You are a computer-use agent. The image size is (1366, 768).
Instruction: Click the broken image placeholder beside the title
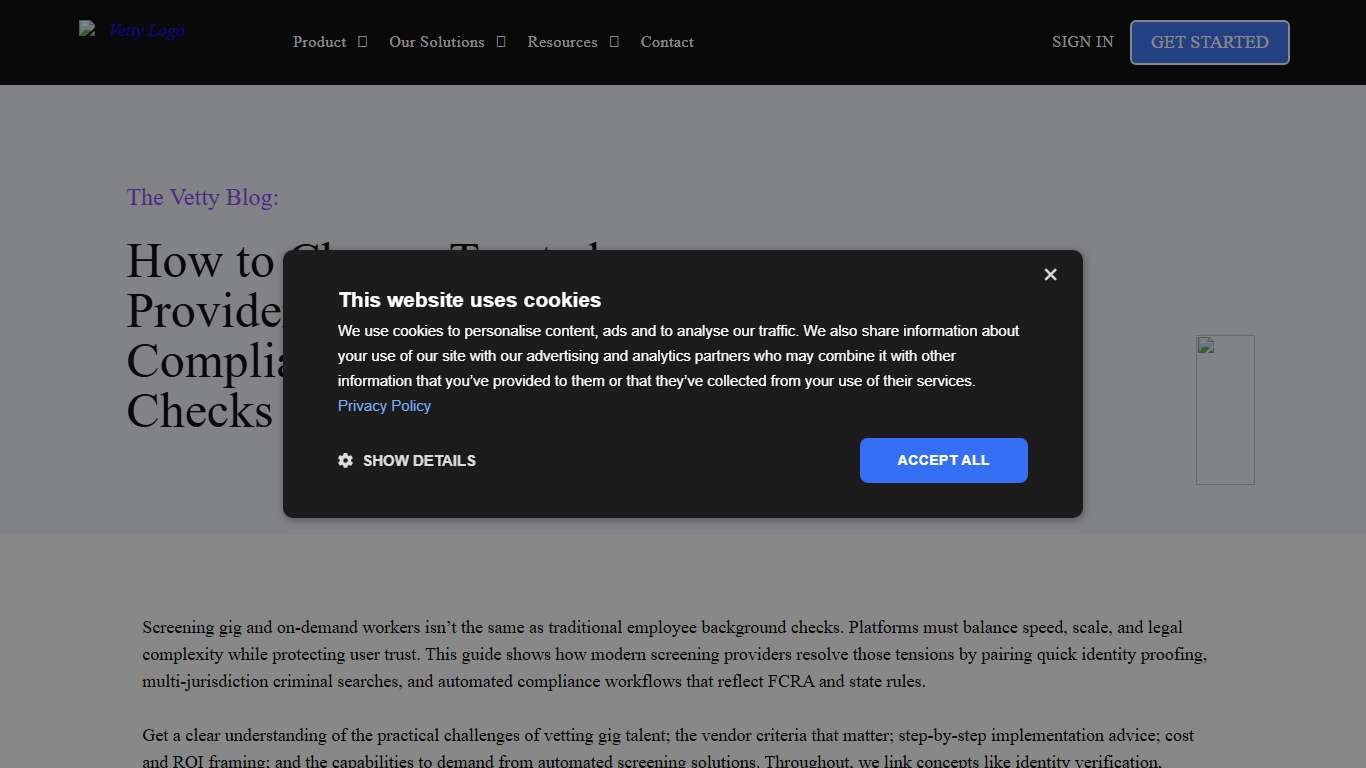coord(1225,410)
